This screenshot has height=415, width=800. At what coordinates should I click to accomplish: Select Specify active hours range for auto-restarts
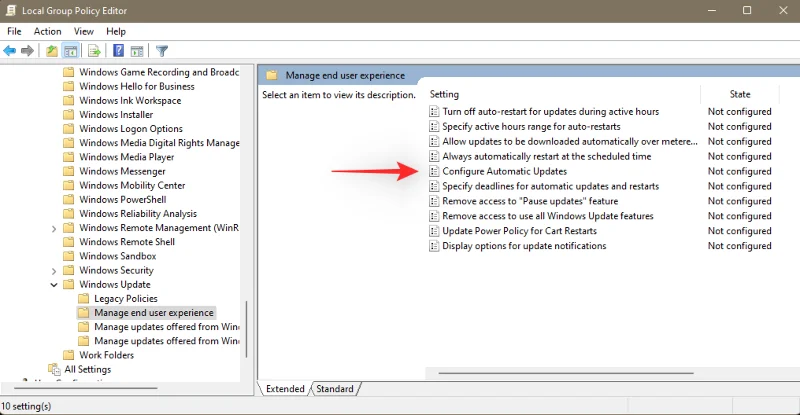click(531, 127)
